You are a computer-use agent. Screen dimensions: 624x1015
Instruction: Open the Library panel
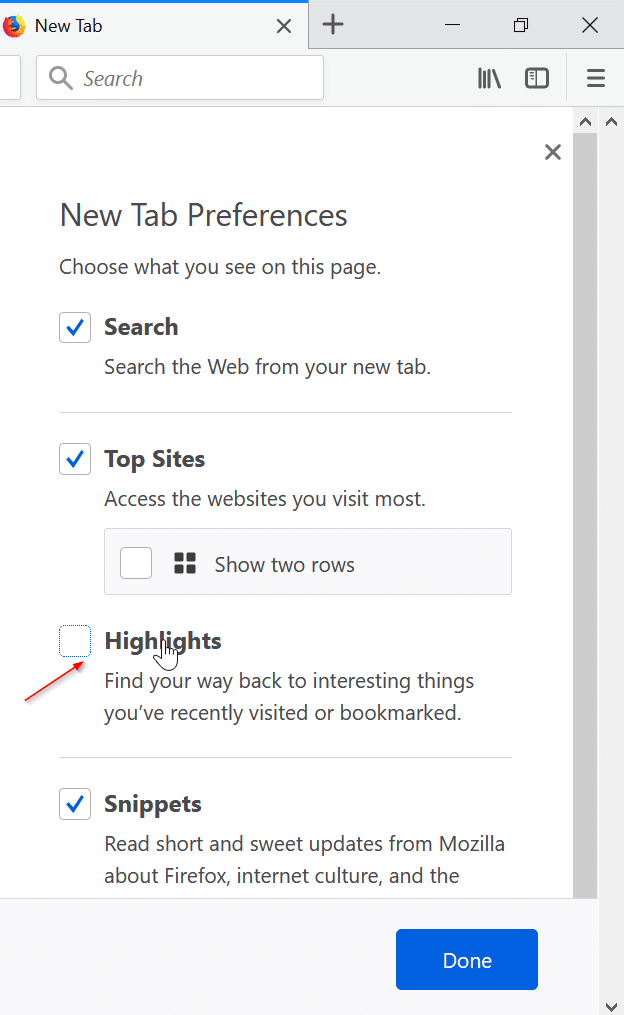(x=489, y=78)
